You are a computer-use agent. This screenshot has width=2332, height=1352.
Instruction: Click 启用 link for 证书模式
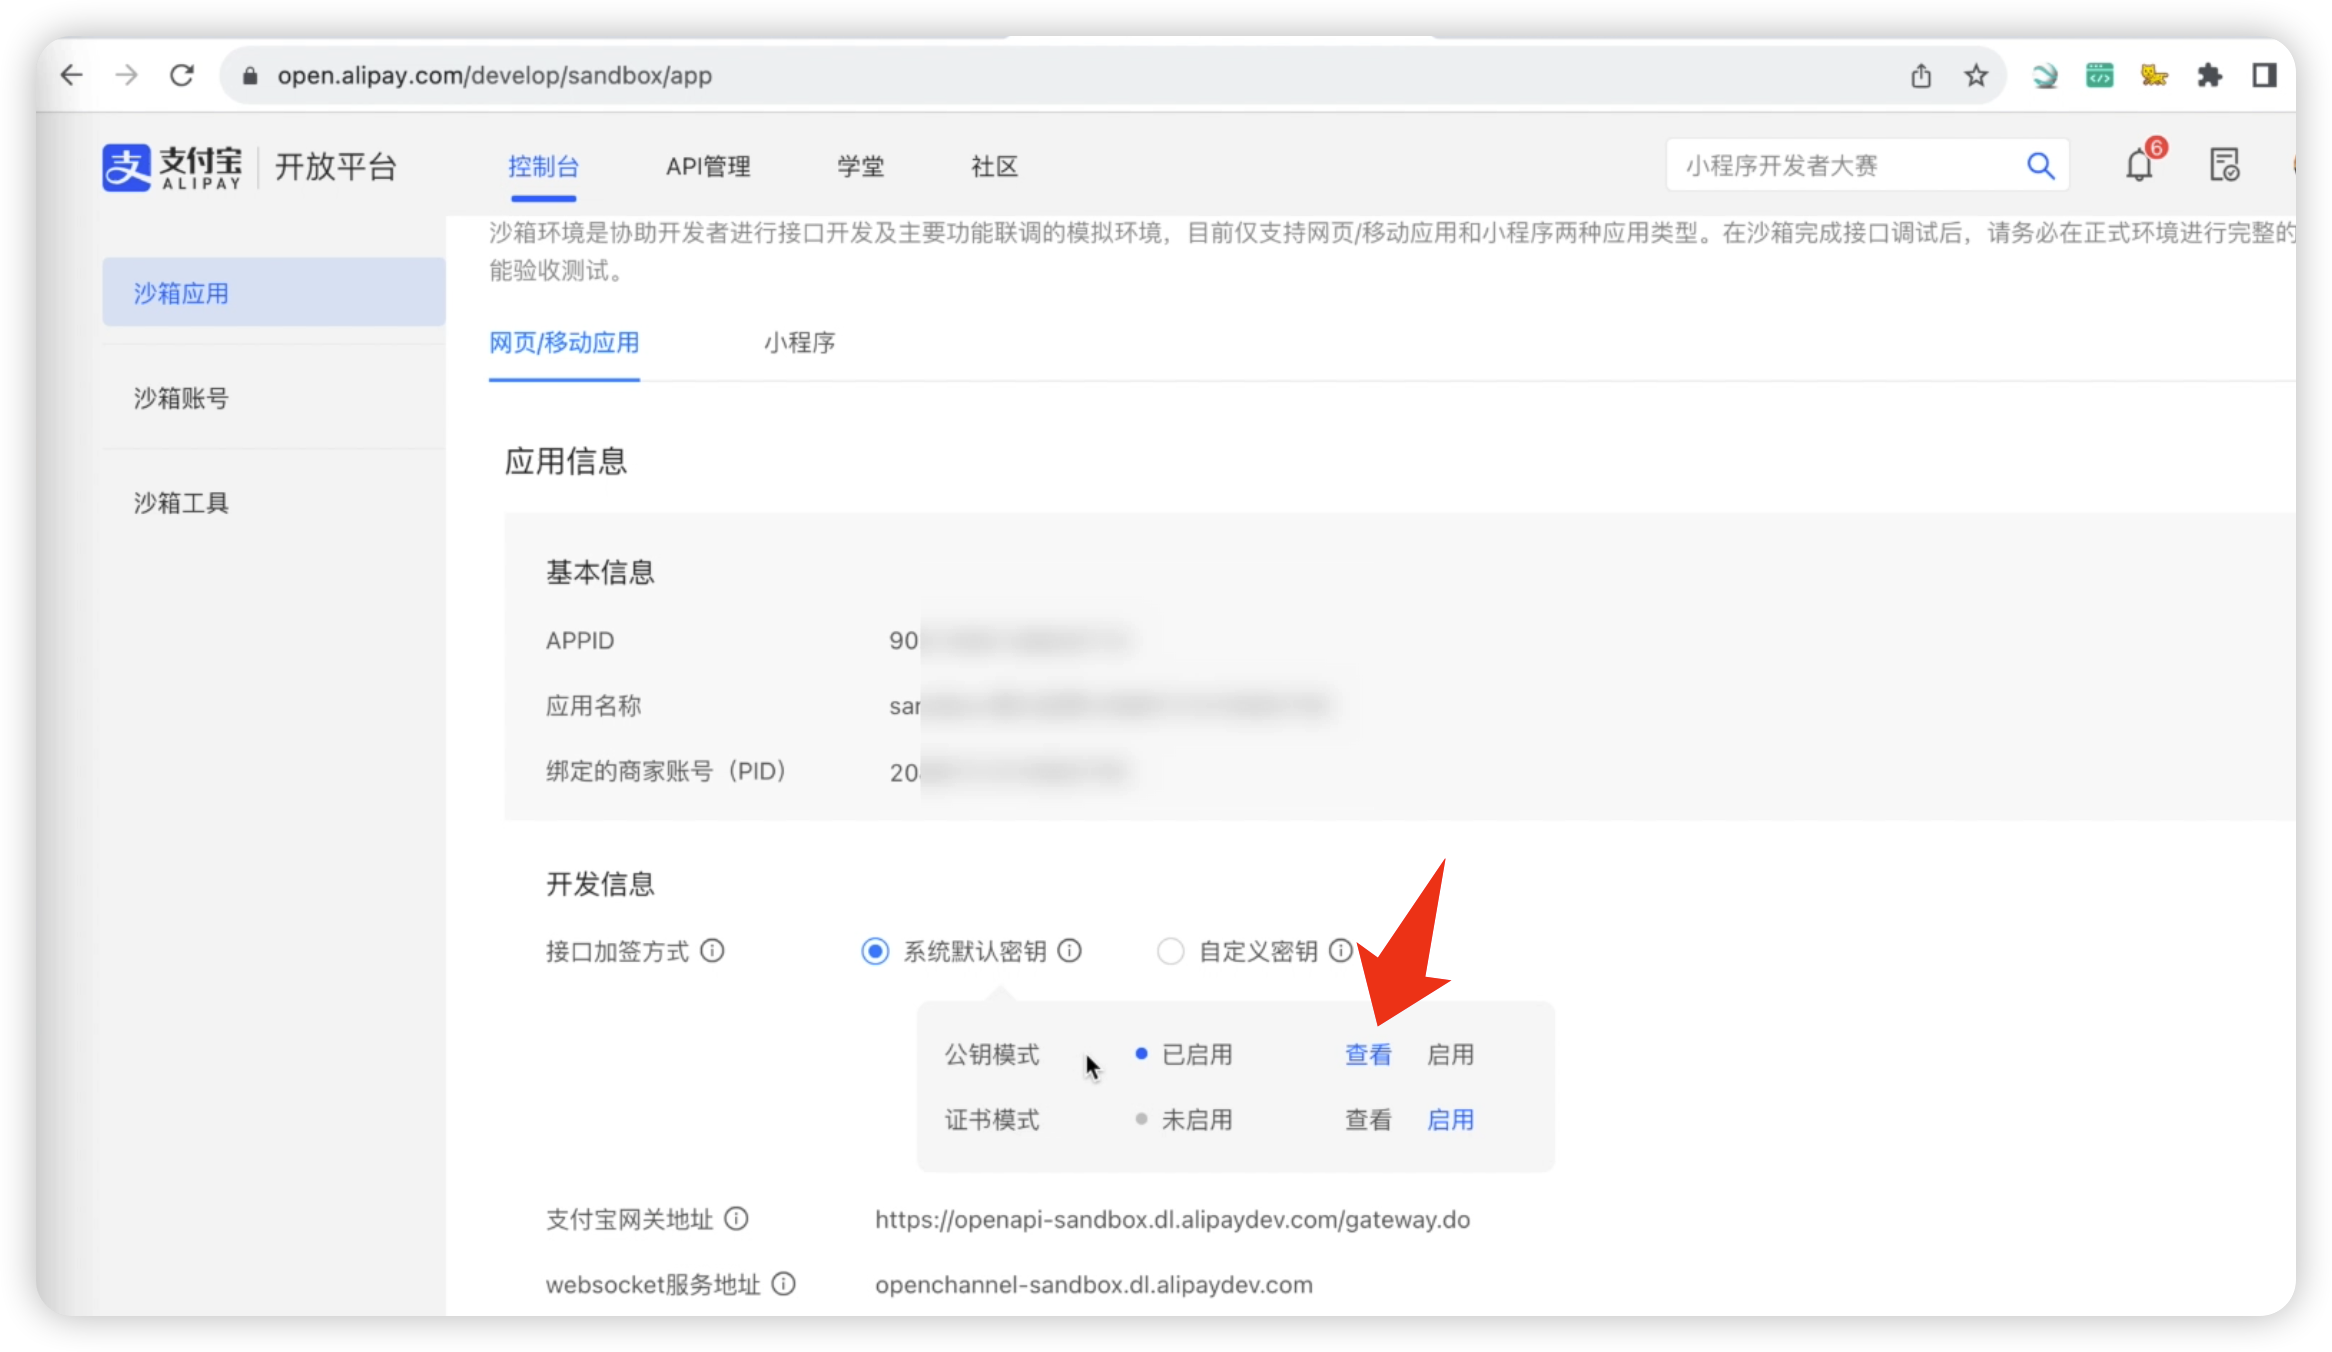(x=1450, y=1119)
